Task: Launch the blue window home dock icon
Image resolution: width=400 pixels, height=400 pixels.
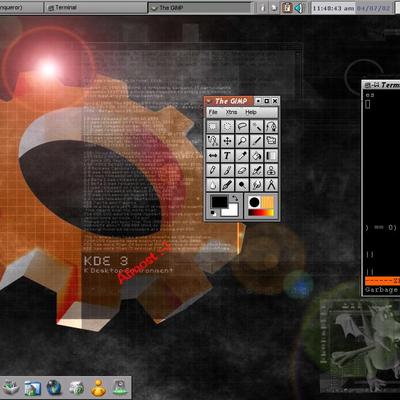Action: point(32,388)
